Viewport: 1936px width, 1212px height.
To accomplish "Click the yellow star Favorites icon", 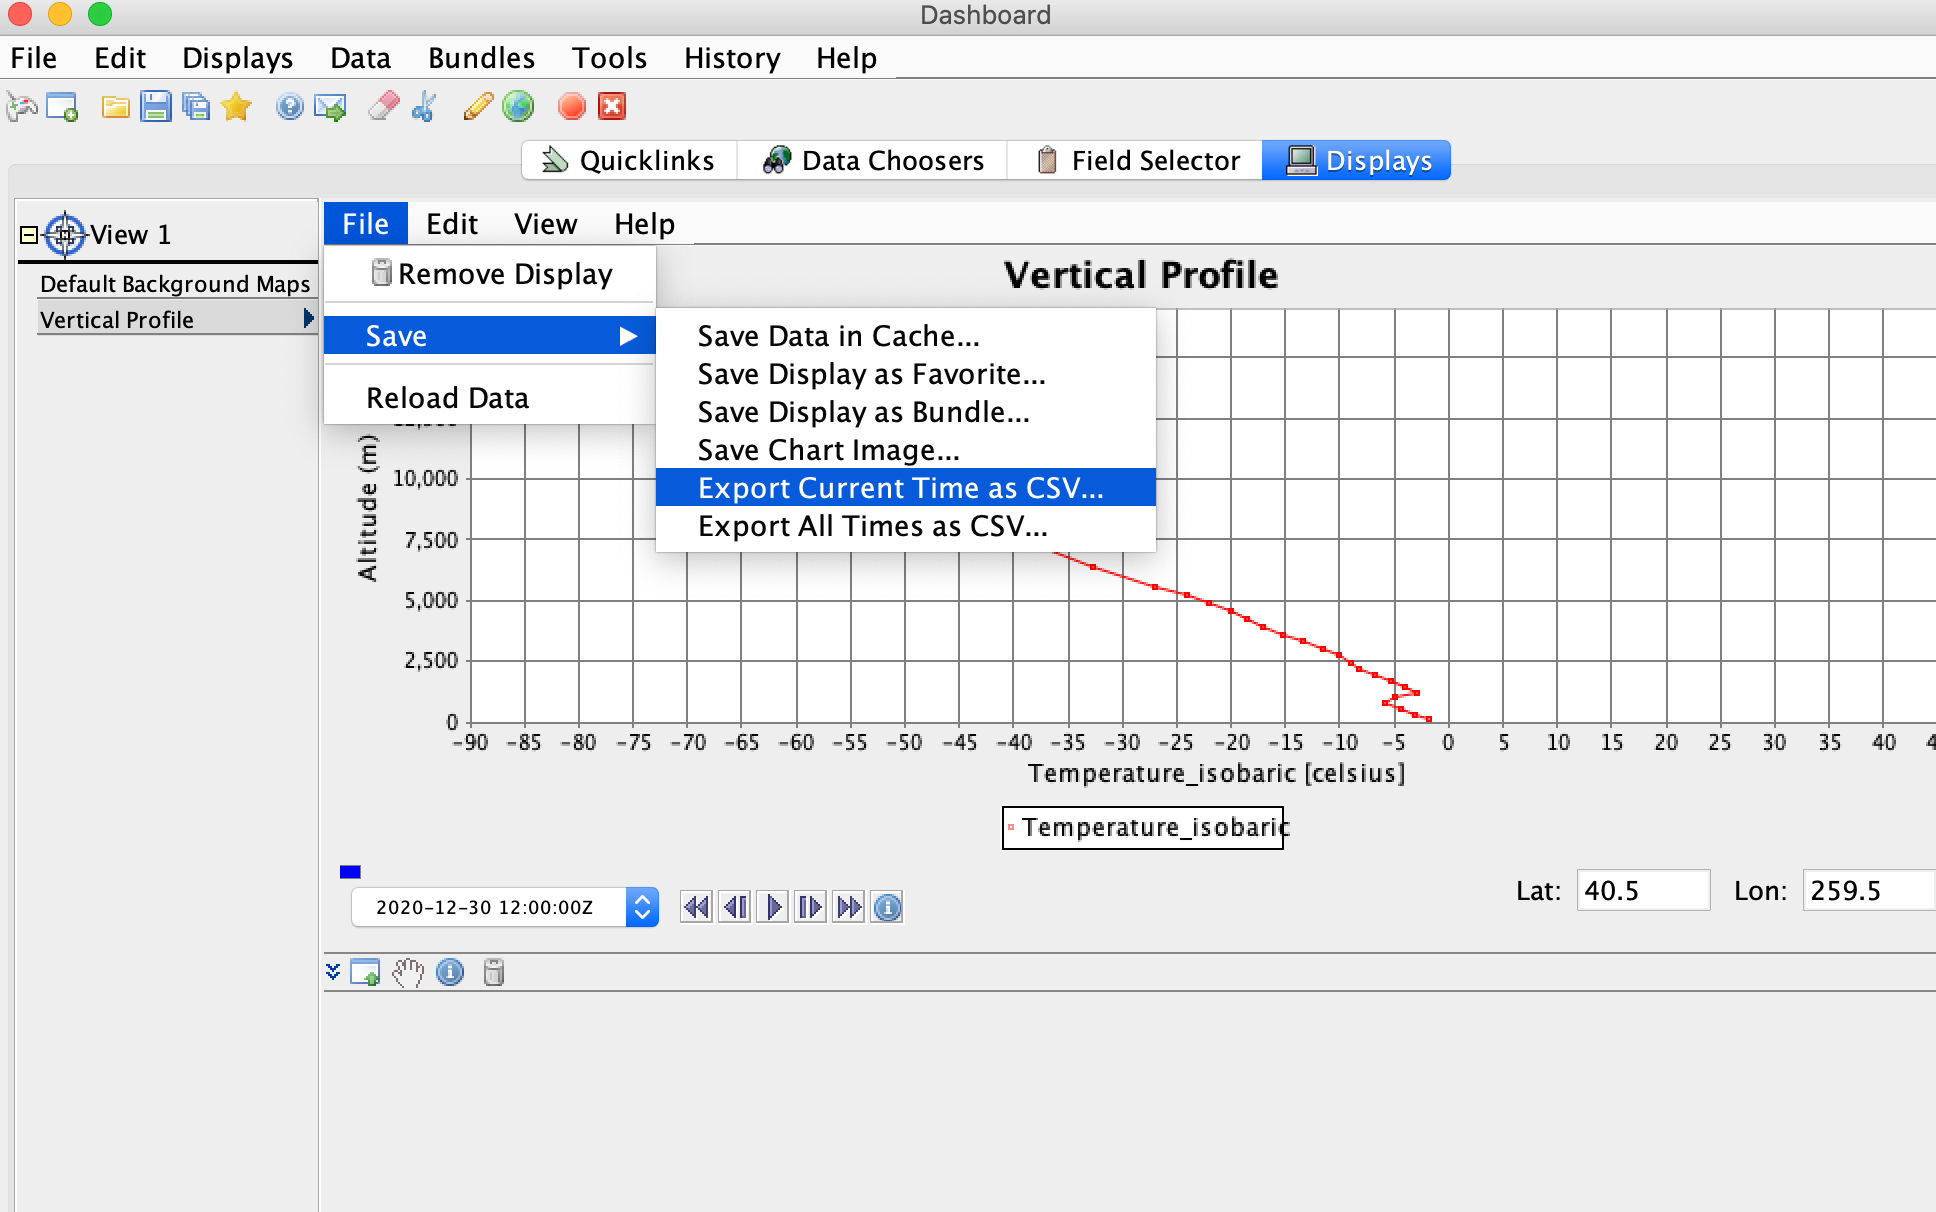I will coord(236,106).
